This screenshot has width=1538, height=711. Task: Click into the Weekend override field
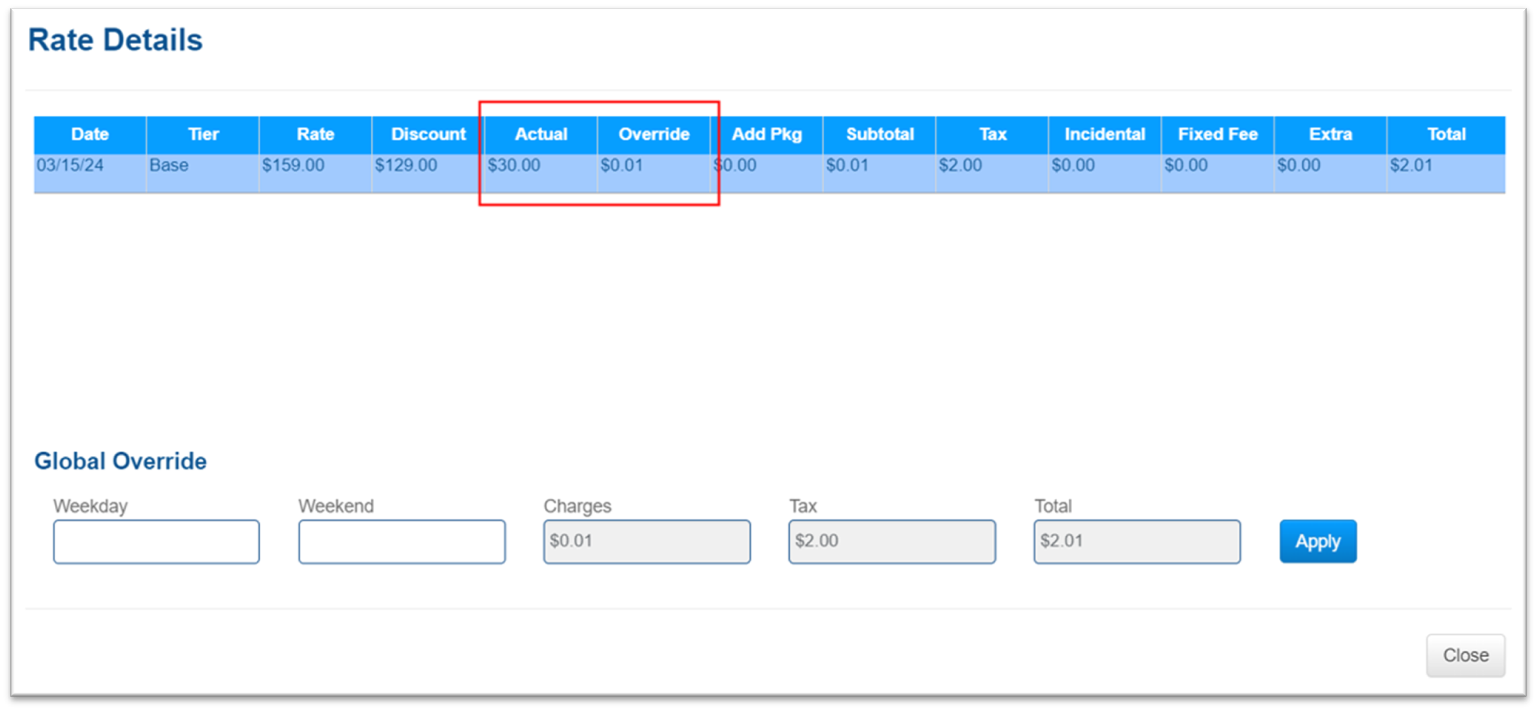point(401,541)
